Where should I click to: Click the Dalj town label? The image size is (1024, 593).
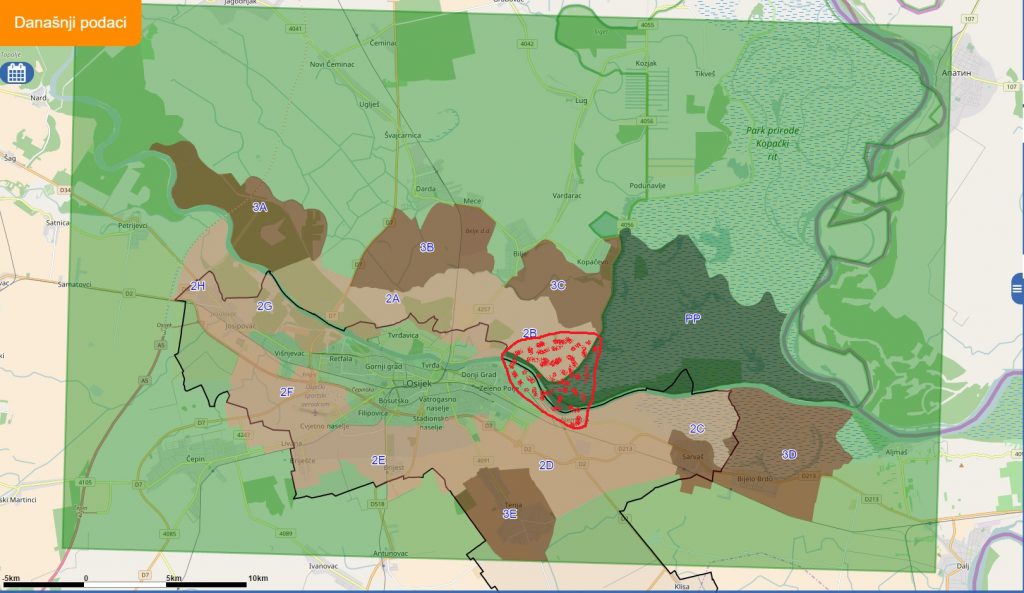pos(963,566)
